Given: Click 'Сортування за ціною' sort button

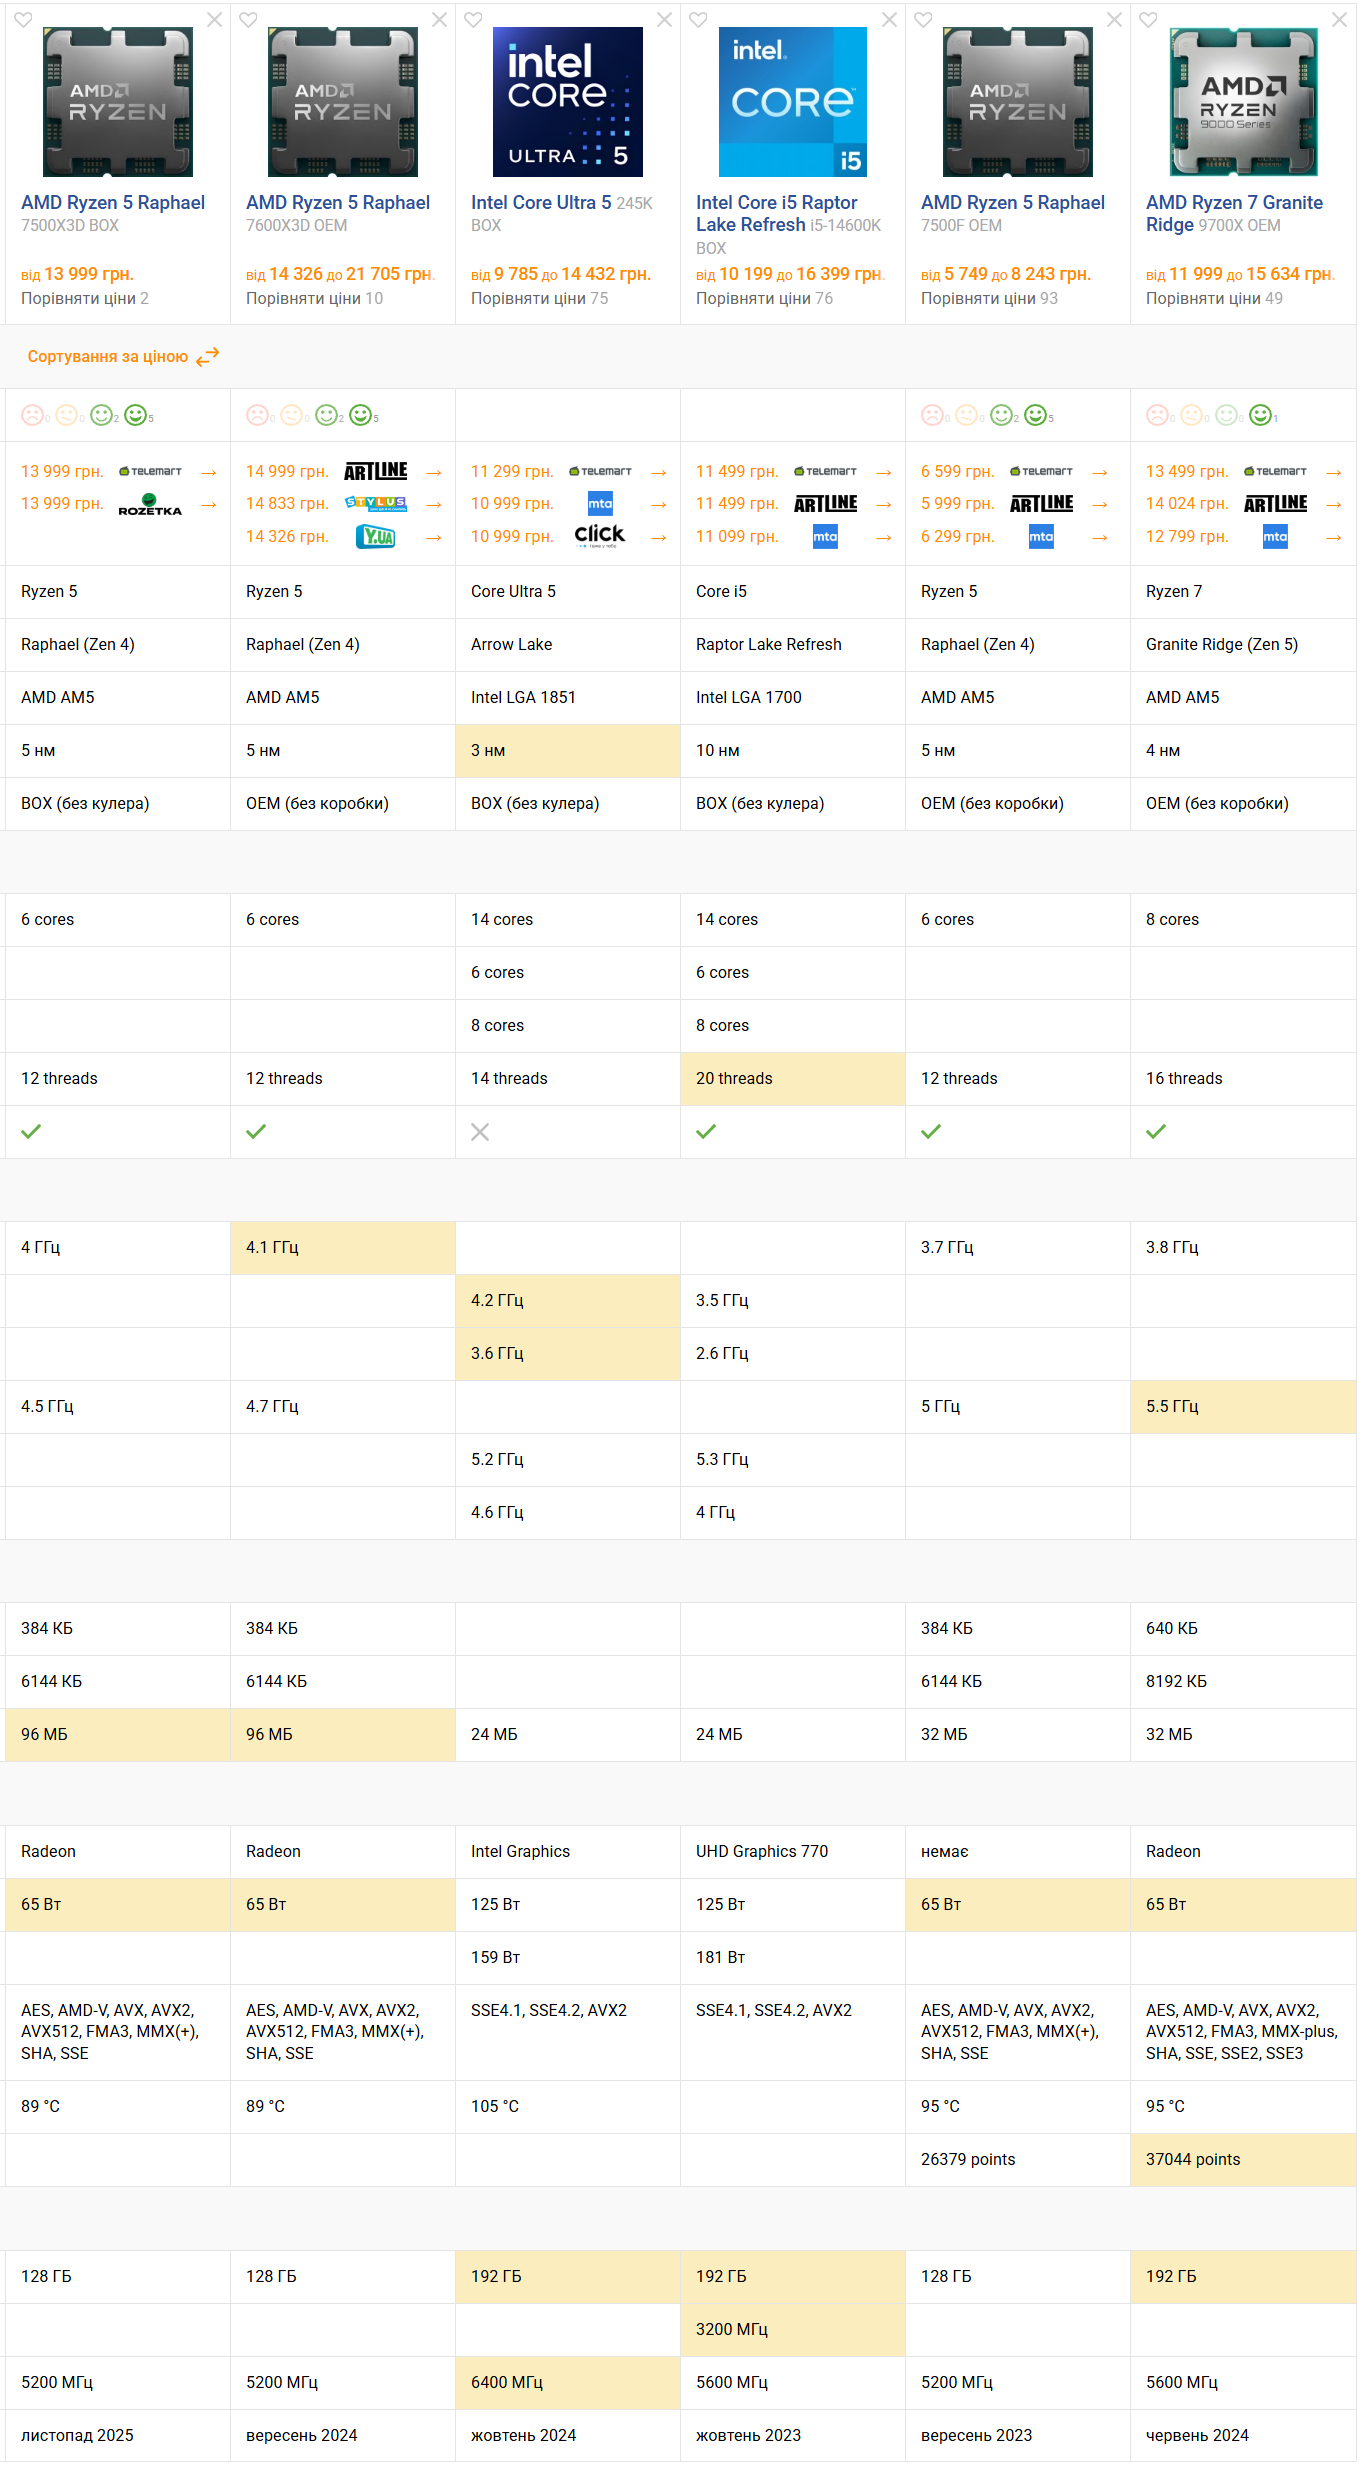Looking at the screenshot, I should [108, 357].
